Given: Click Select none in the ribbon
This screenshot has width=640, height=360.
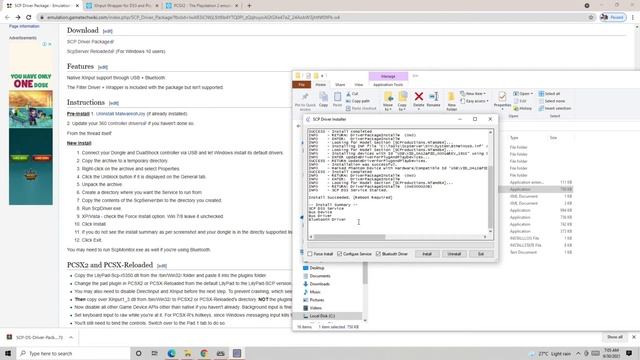Looking at the screenshot, I should (552, 101).
